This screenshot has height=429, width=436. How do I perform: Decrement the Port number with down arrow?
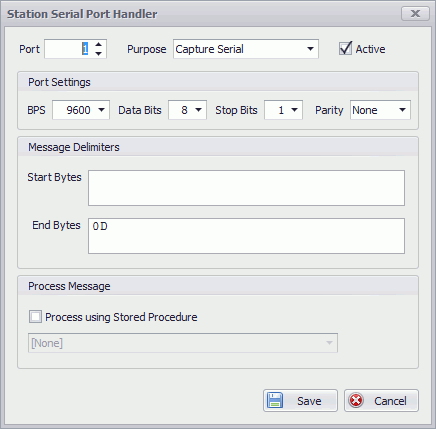[x=98, y=53]
